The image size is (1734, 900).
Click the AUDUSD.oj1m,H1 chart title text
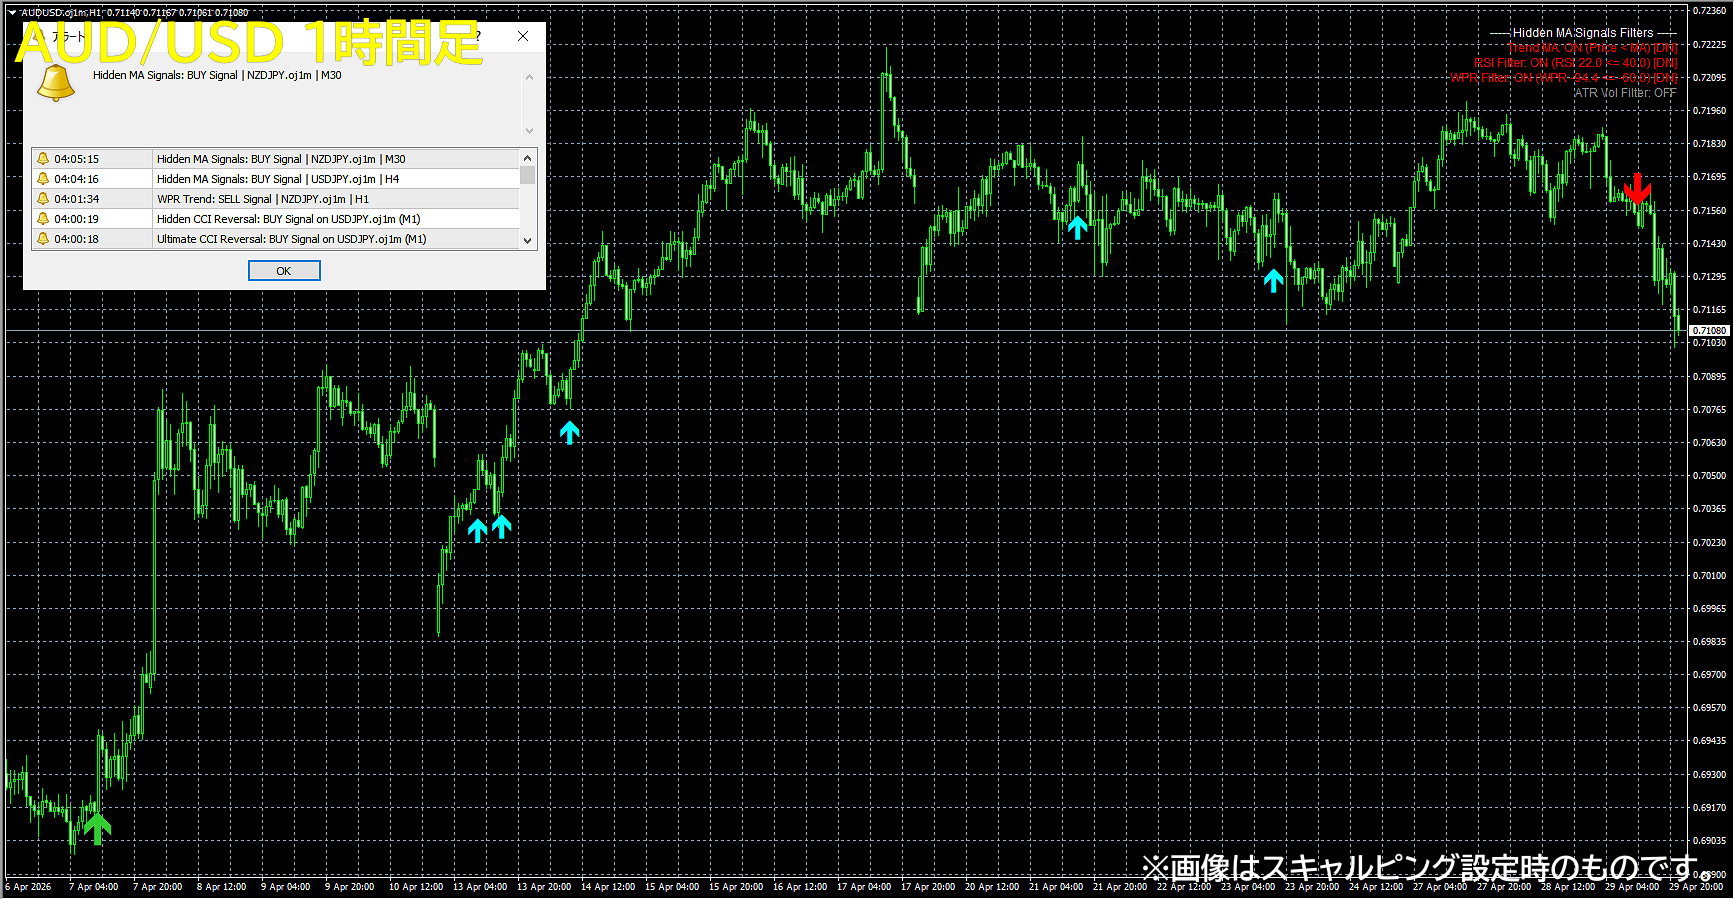tap(62, 13)
